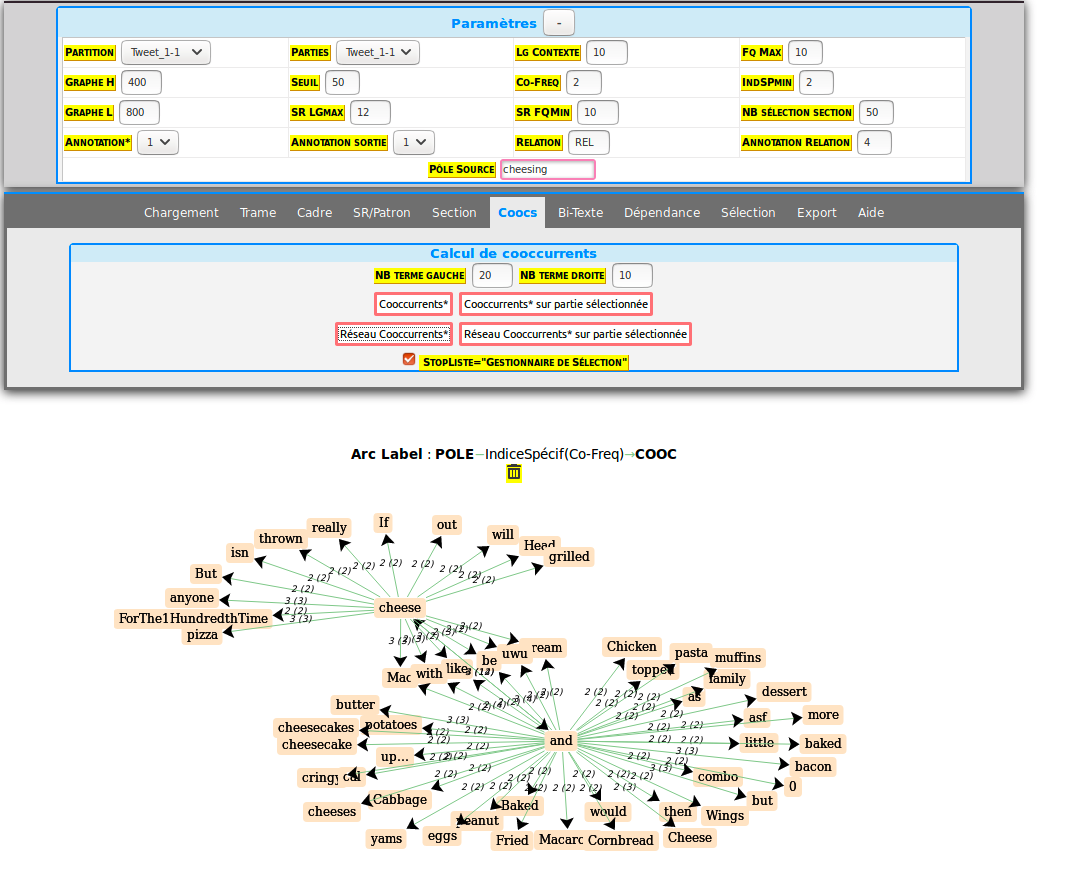Go to the Dépendance tab
This screenshot has width=1075, height=891.
(x=662, y=212)
